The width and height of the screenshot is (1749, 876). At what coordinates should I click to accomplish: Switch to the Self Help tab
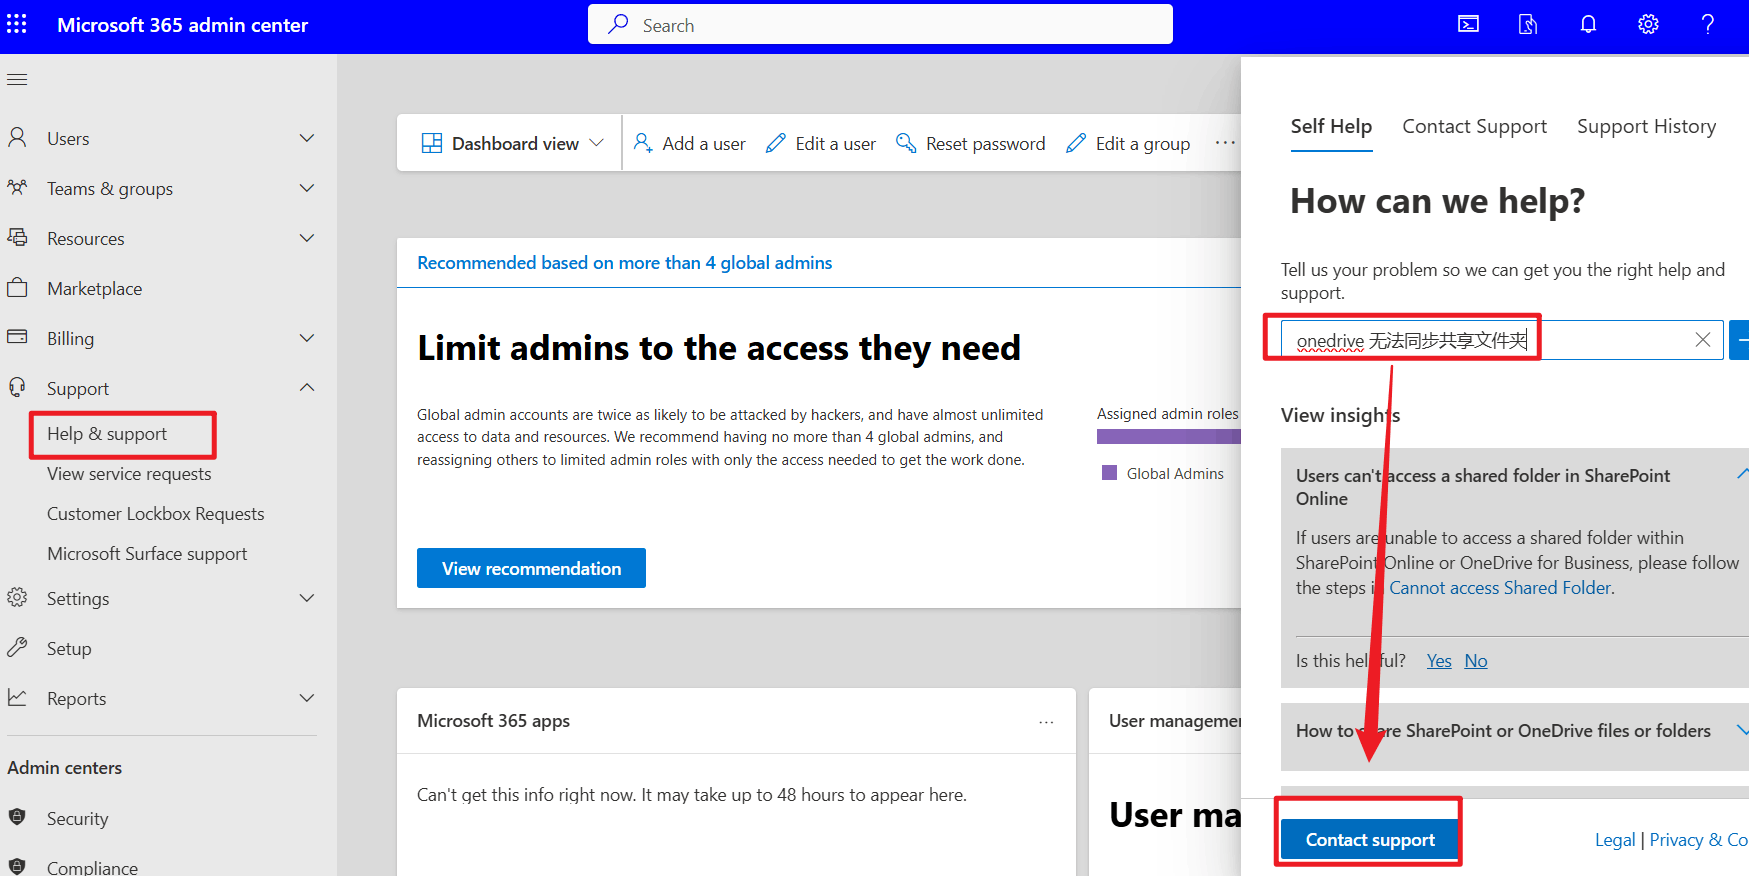tap(1331, 126)
